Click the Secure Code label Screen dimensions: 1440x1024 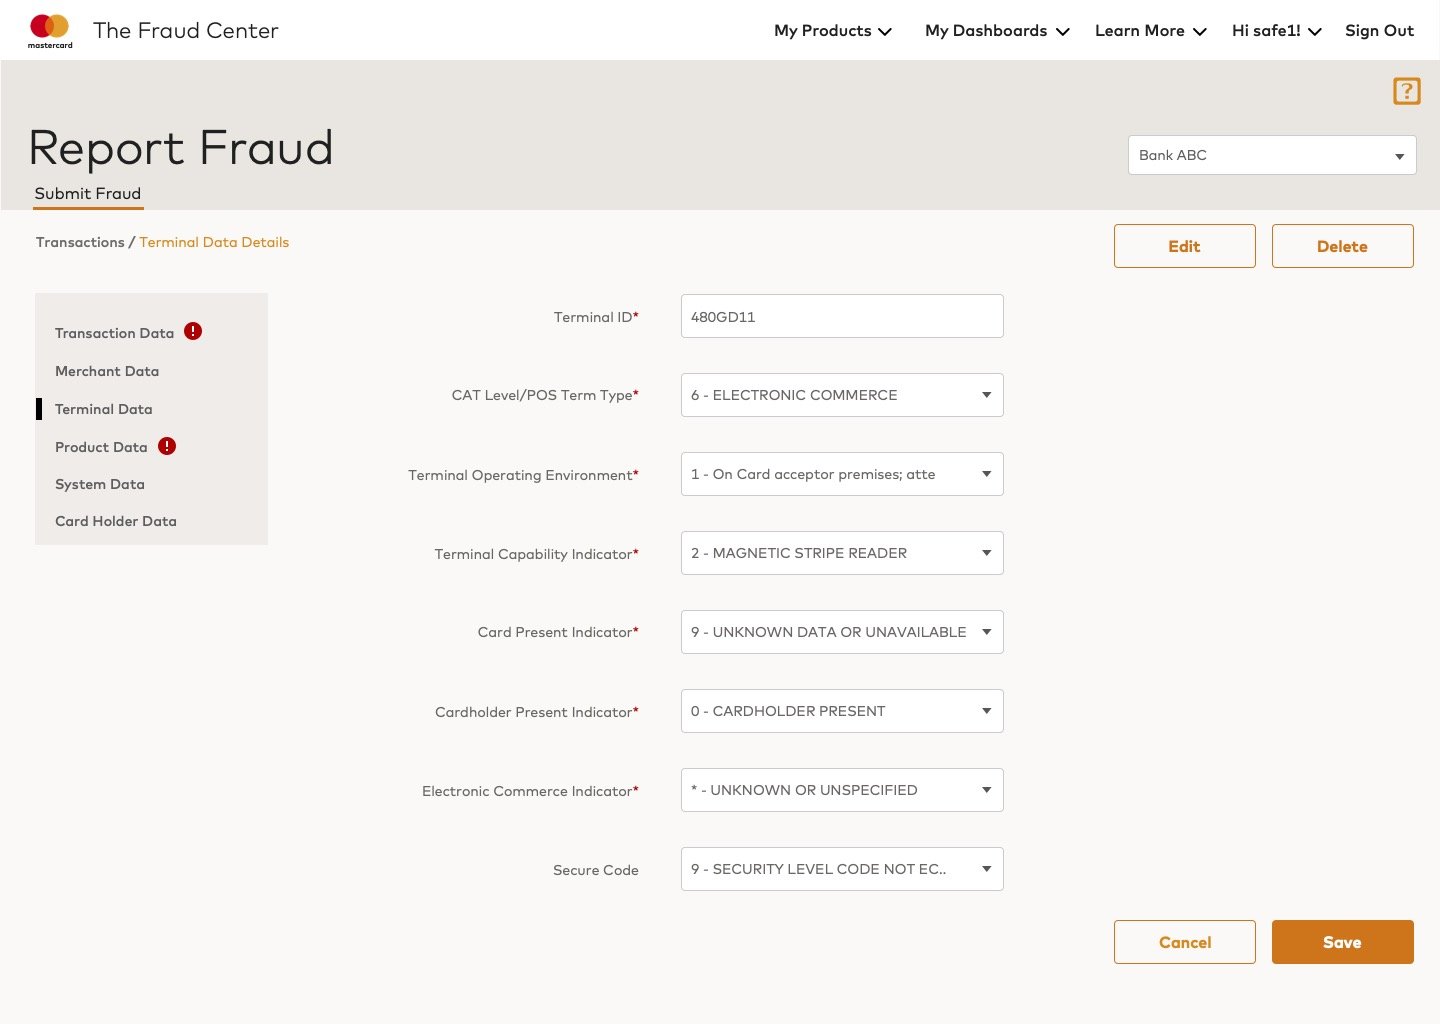596,870
